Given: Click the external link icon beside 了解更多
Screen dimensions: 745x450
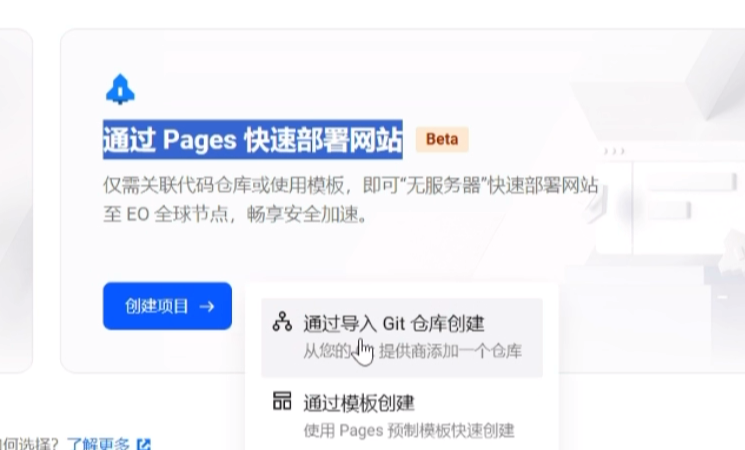Looking at the screenshot, I should pyautogui.click(x=143, y=445).
